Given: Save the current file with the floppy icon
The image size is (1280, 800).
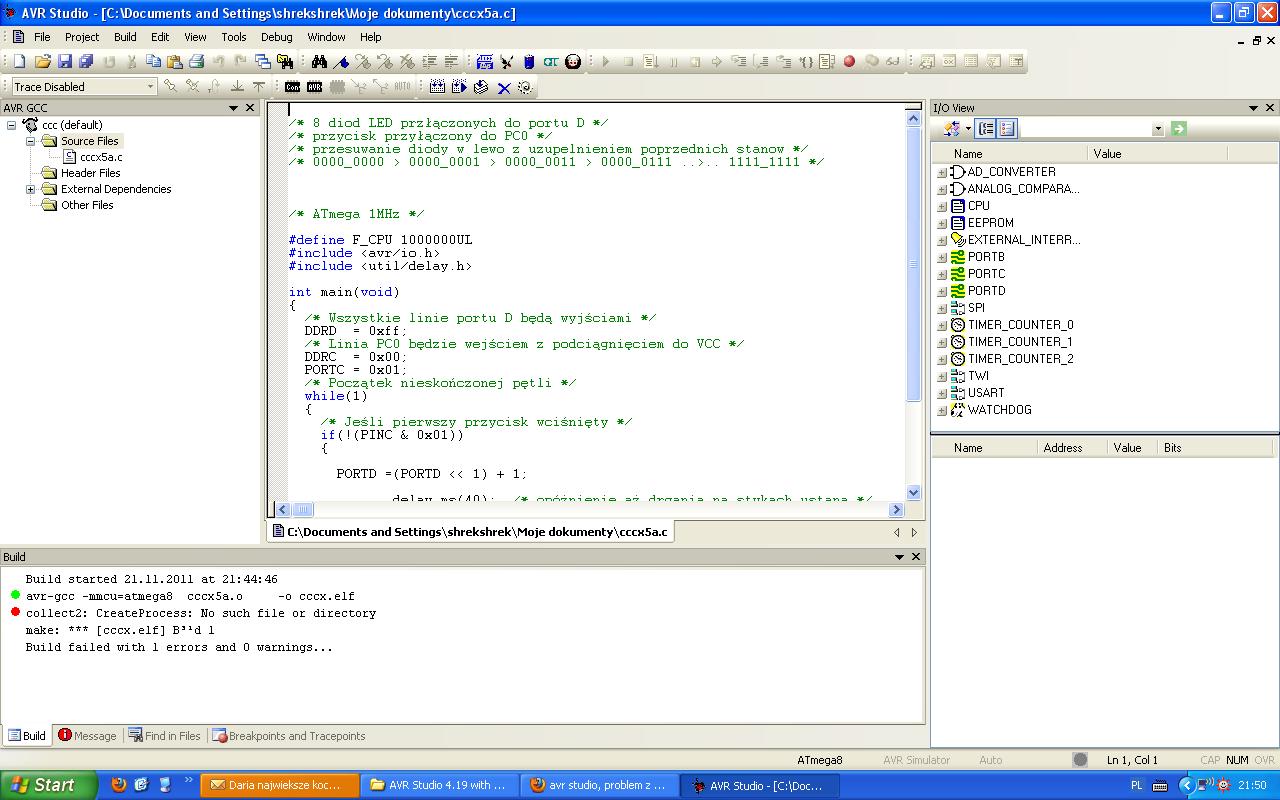Looking at the screenshot, I should pos(65,61).
